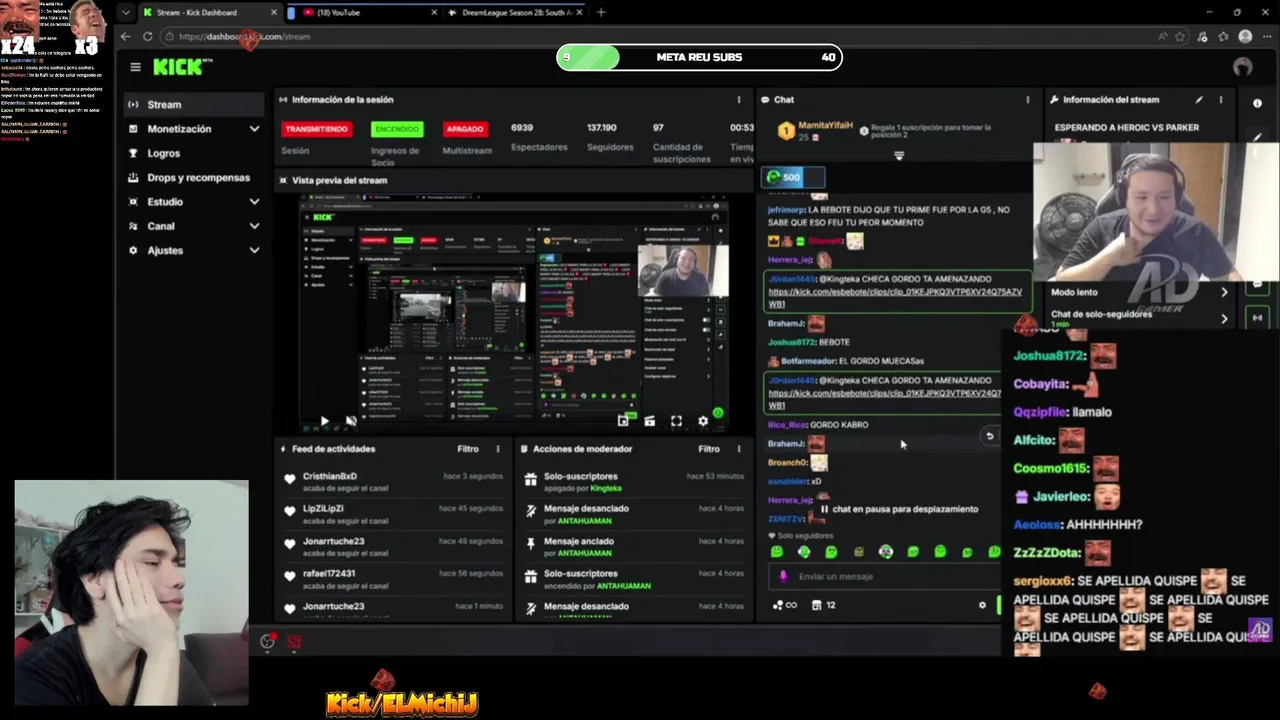This screenshot has height=720, width=1280.
Task: Open the browser tab search dropdown
Action: 125,12
